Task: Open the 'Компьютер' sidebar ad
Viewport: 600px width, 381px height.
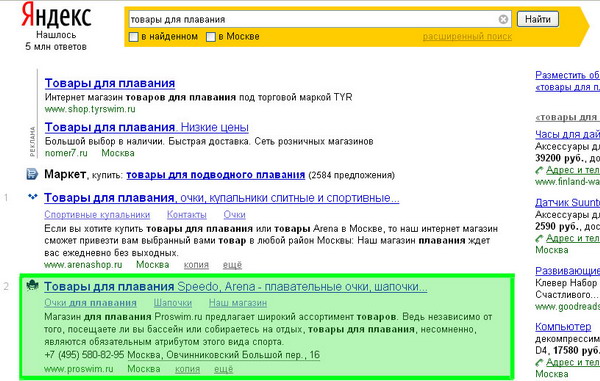Action: (563, 327)
